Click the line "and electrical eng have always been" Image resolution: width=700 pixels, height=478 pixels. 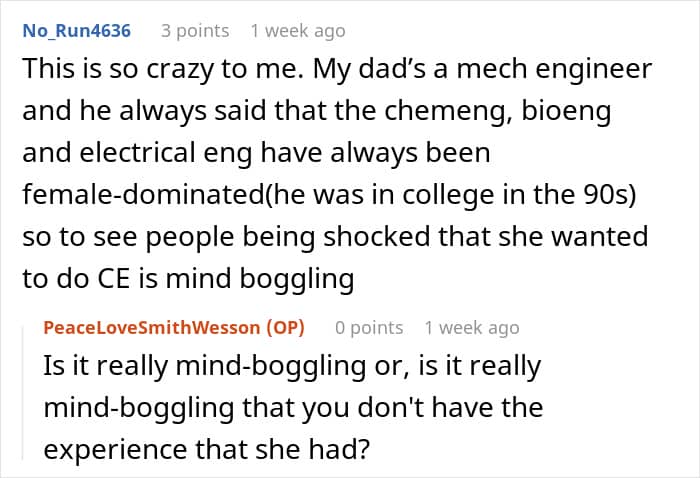(x=256, y=153)
